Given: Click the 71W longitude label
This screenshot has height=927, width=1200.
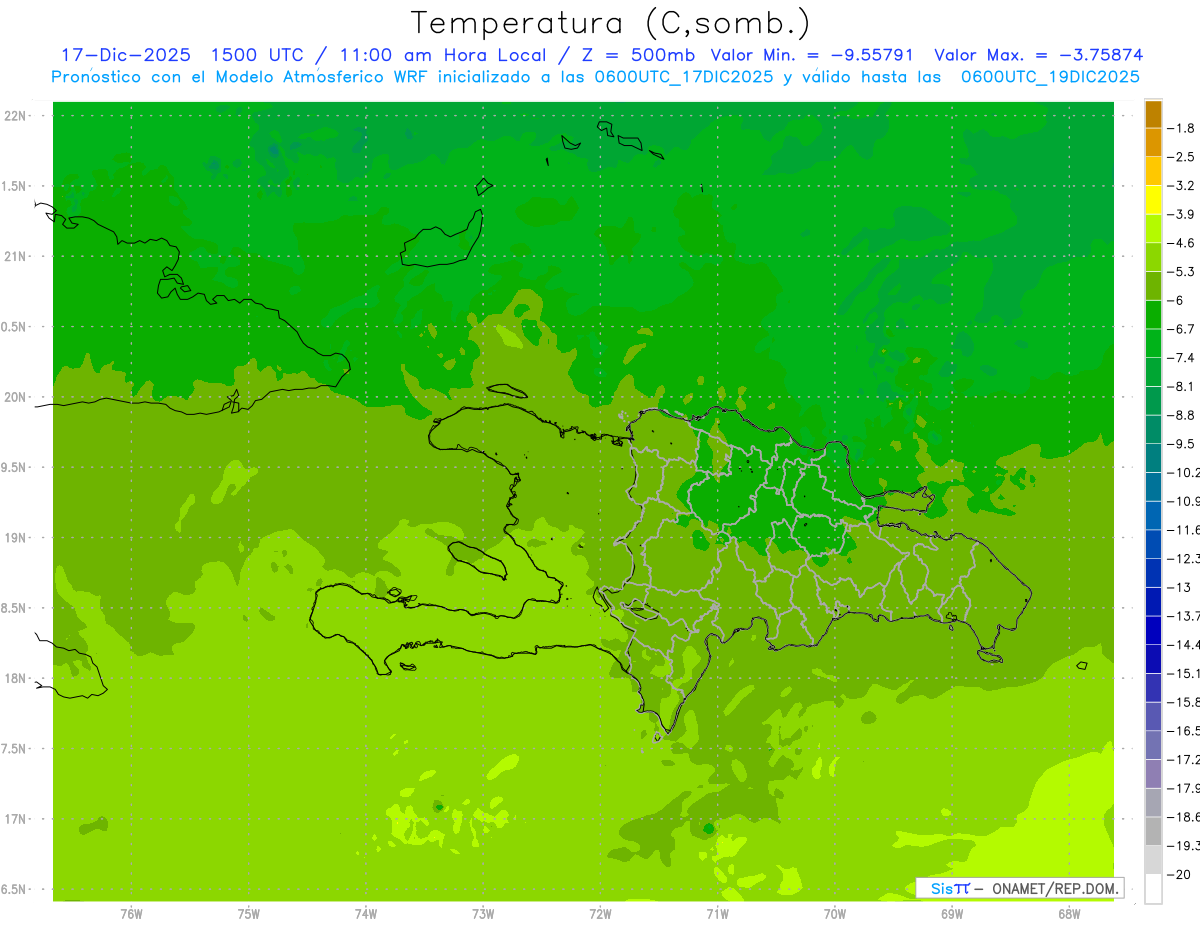Looking at the screenshot, I should pyautogui.click(x=717, y=914).
